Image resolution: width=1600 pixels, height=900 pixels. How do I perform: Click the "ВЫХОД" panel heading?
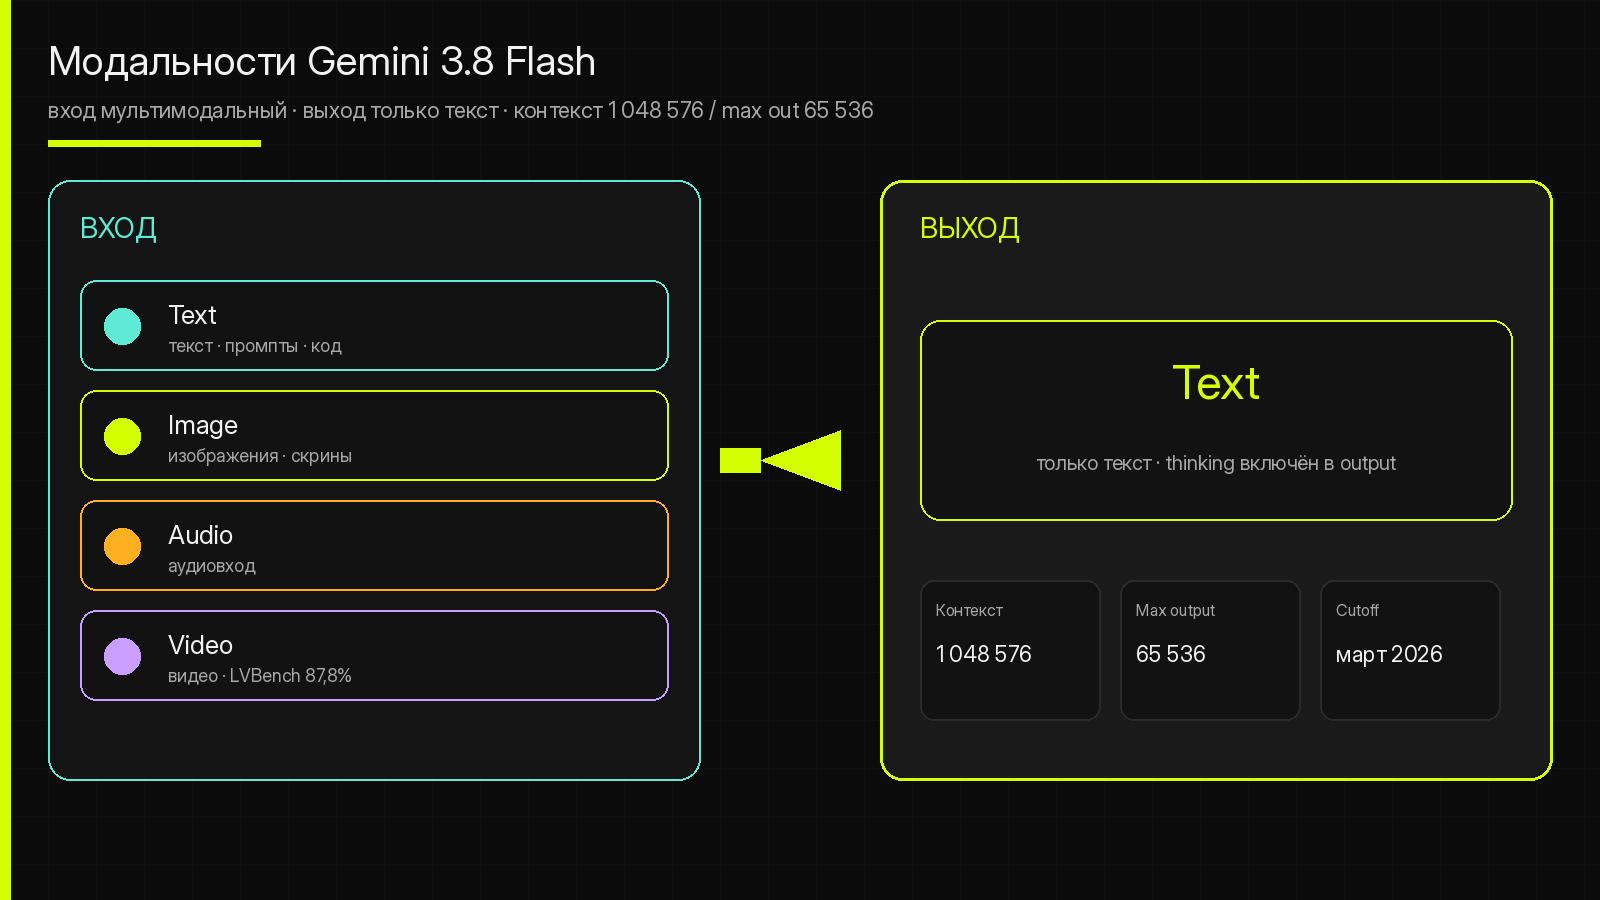click(x=970, y=229)
